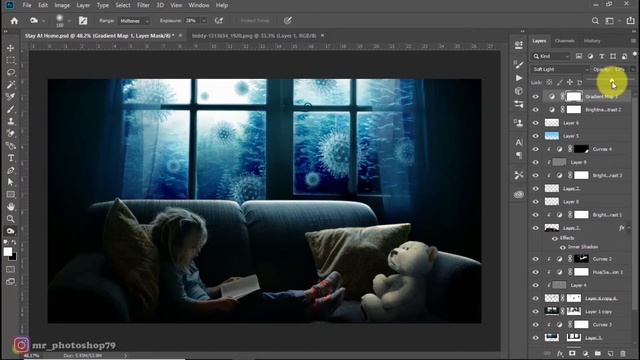Add a layer mask from panel bottom
Screen dimensions: 640x360
pyautogui.click(x=572, y=353)
